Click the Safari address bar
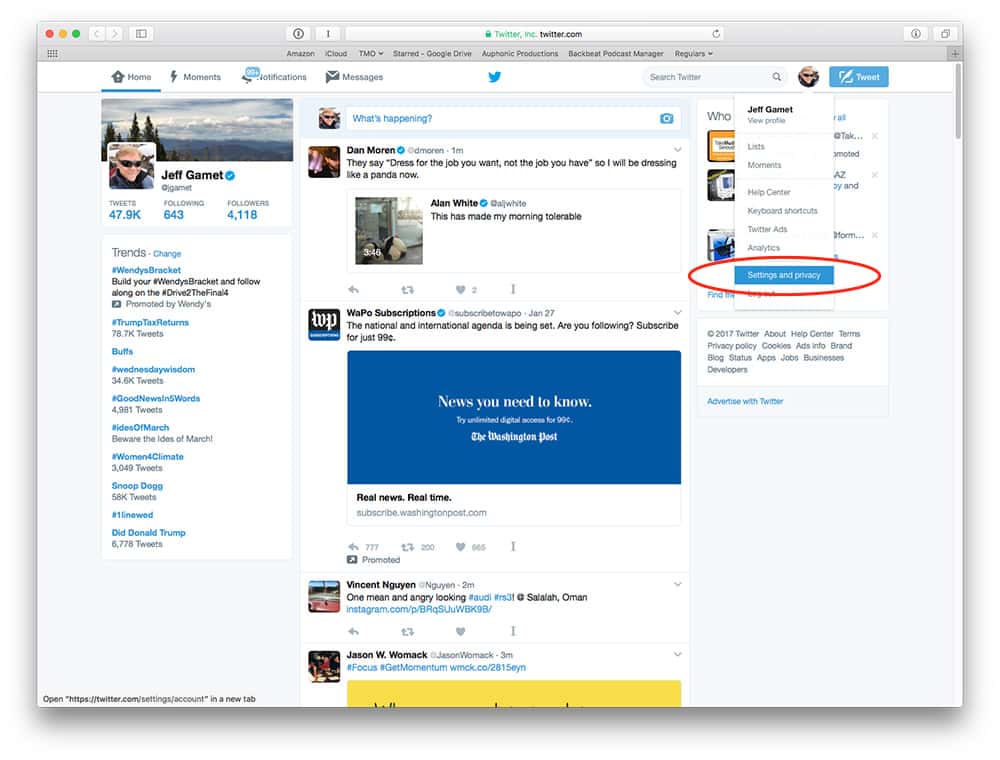 click(x=535, y=34)
